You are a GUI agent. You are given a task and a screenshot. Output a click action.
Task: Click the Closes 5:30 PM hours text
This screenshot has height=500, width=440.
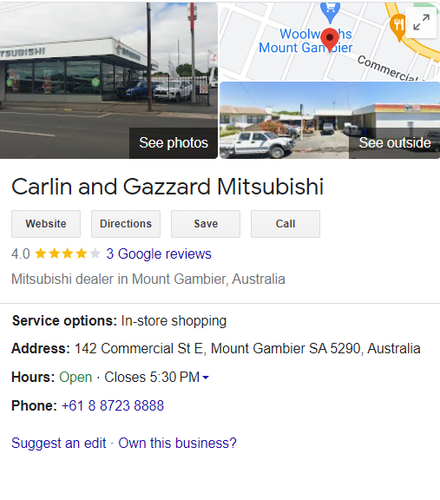152,377
